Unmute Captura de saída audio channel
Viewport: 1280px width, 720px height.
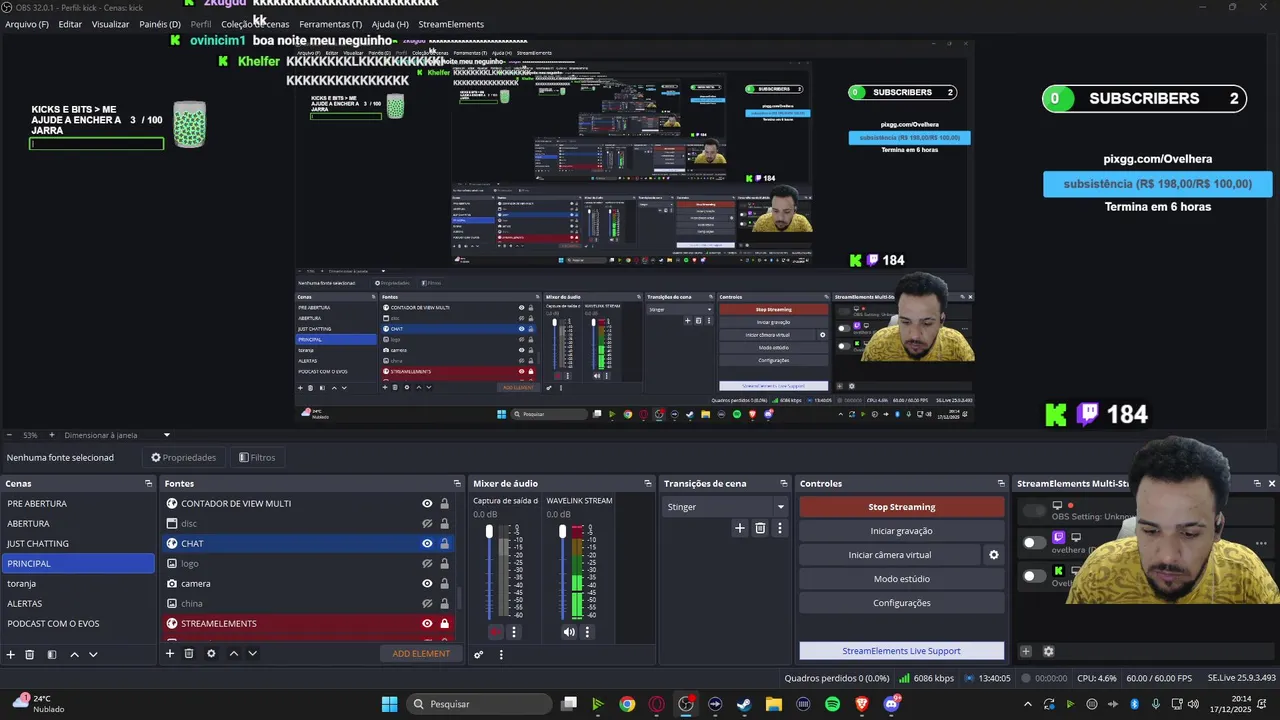[x=496, y=632]
